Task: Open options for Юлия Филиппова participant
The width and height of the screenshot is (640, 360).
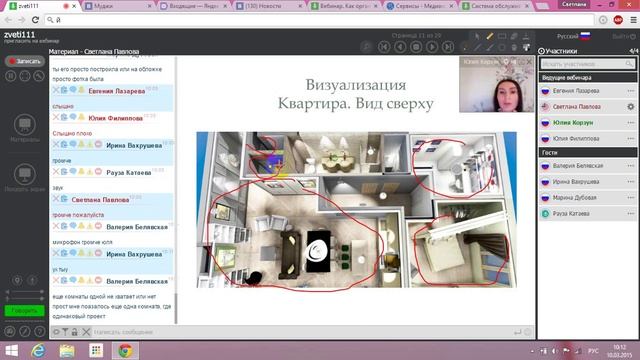Action: point(631,138)
